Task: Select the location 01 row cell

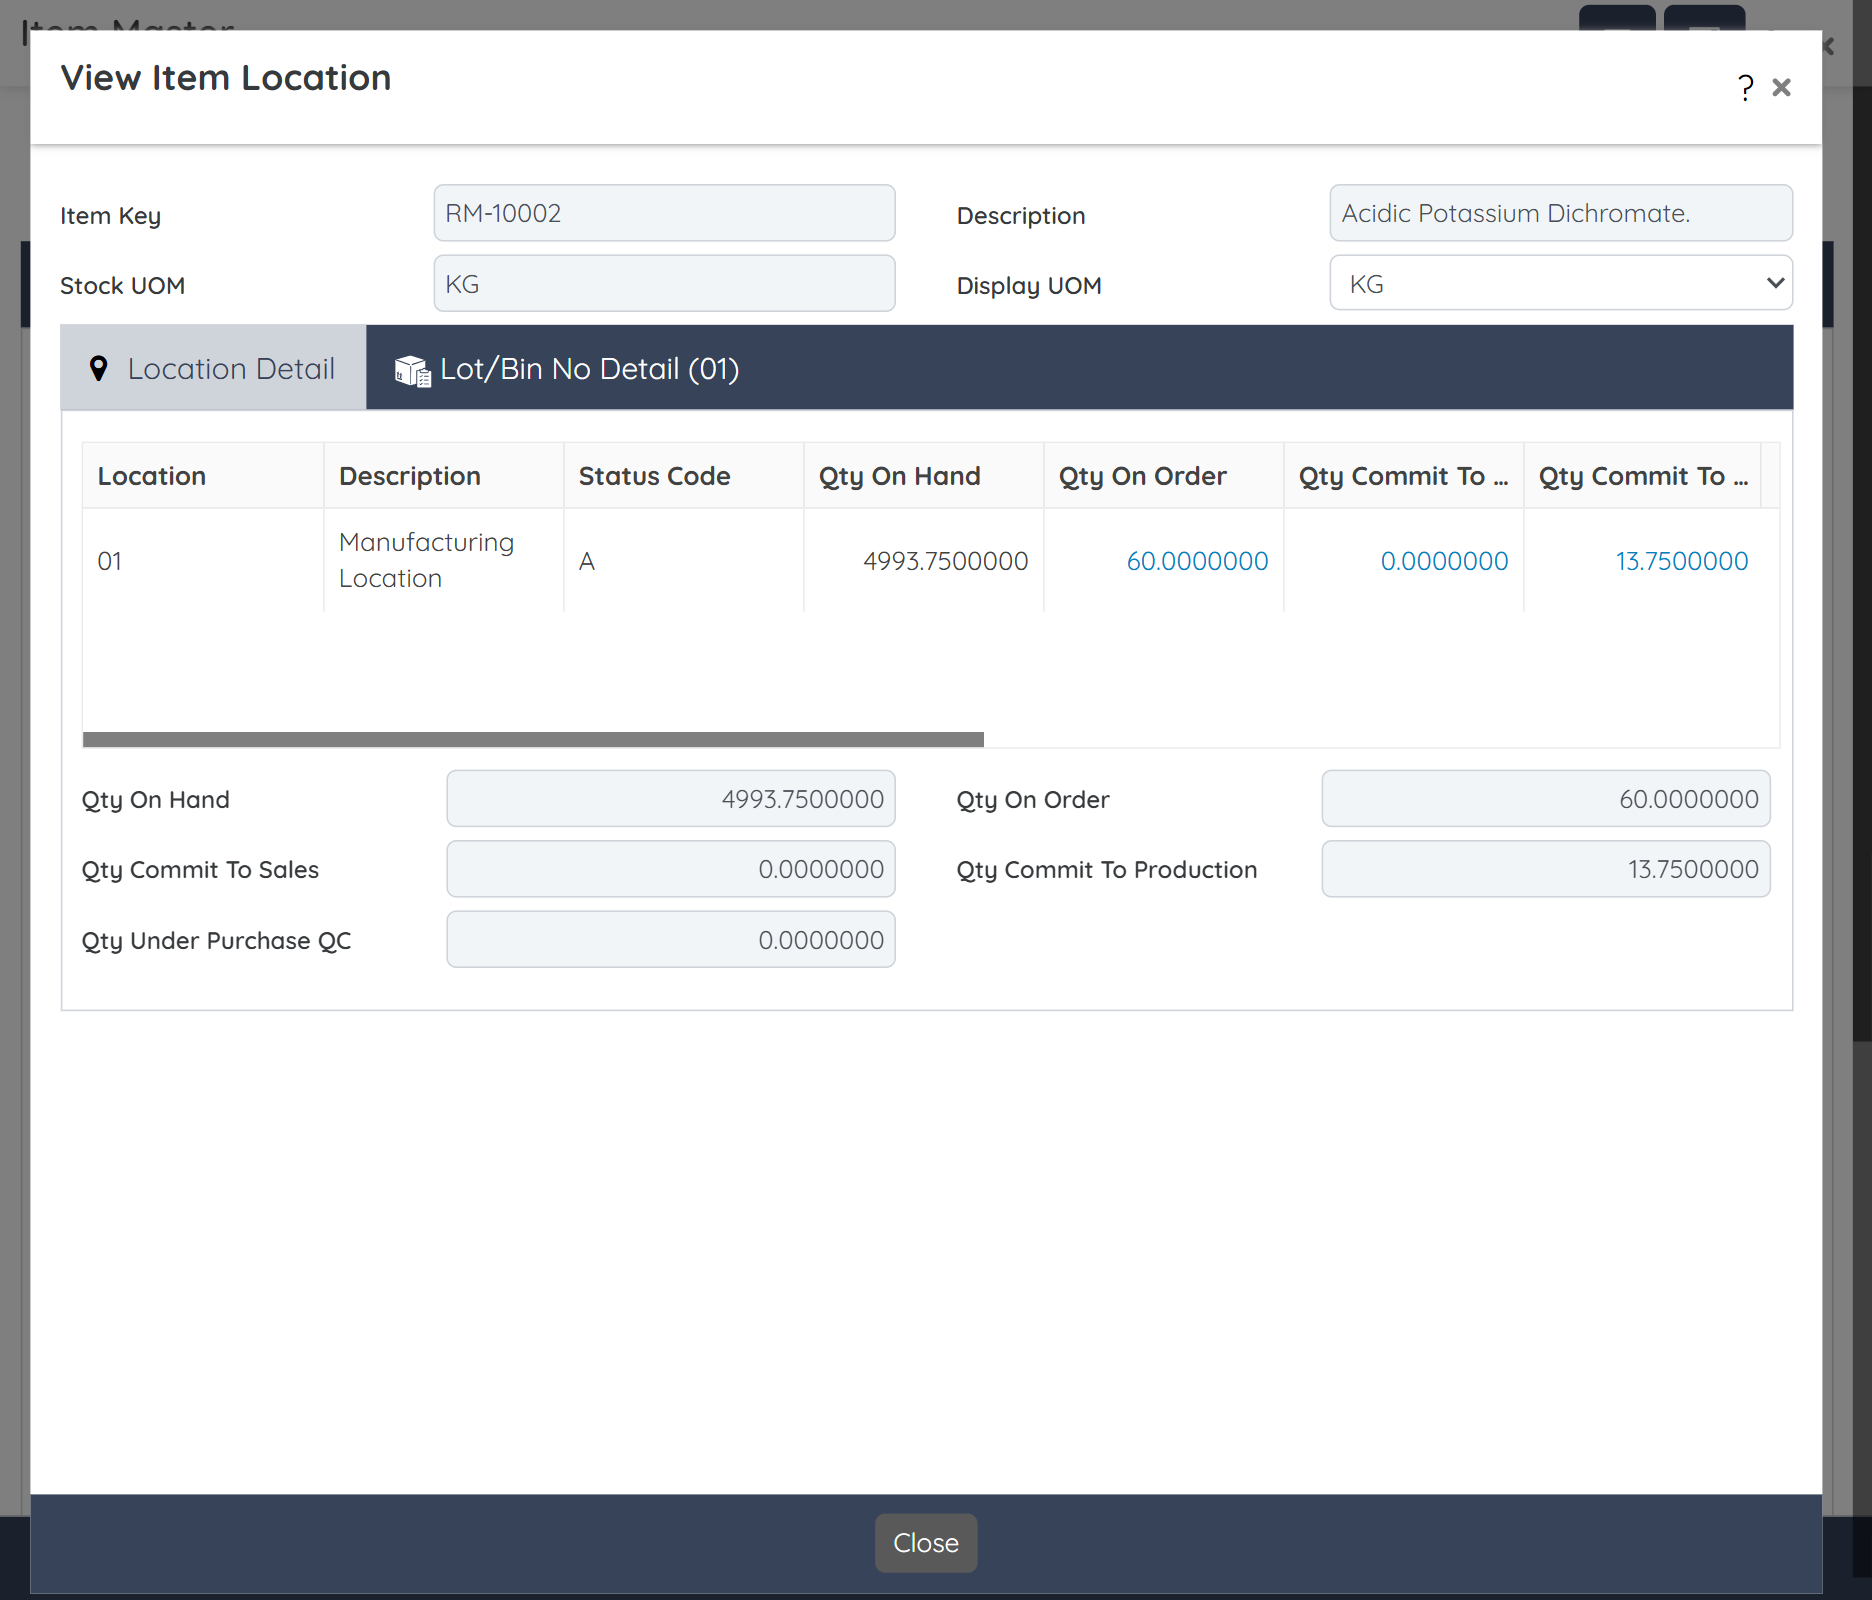Action: point(110,561)
